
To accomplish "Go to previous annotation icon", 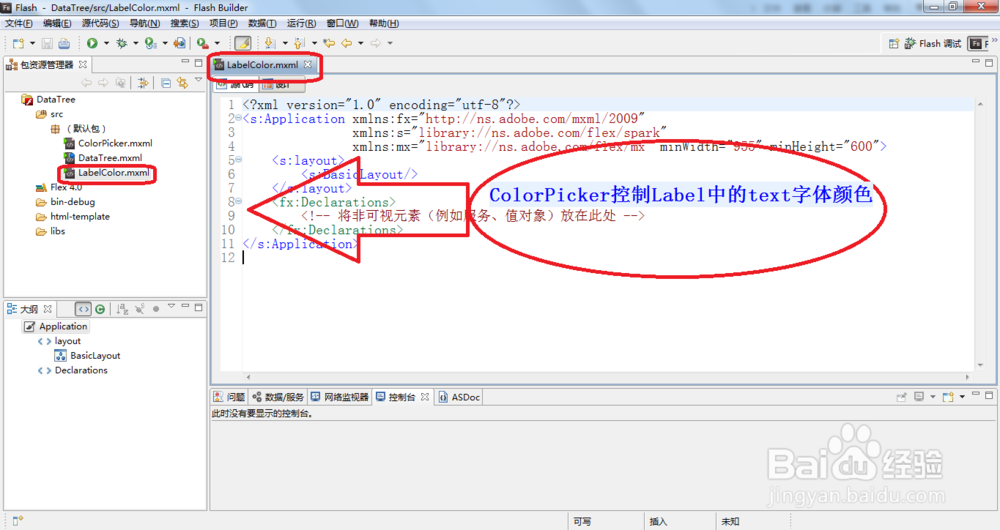I will 299,43.
